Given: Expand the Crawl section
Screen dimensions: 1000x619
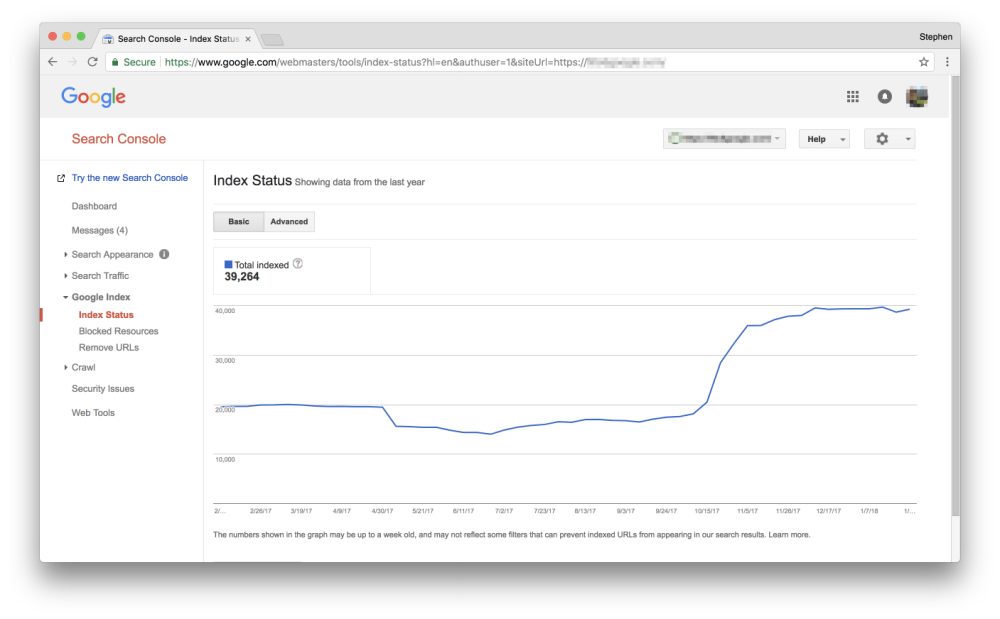Looking at the screenshot, I should [x=83, y=367].
